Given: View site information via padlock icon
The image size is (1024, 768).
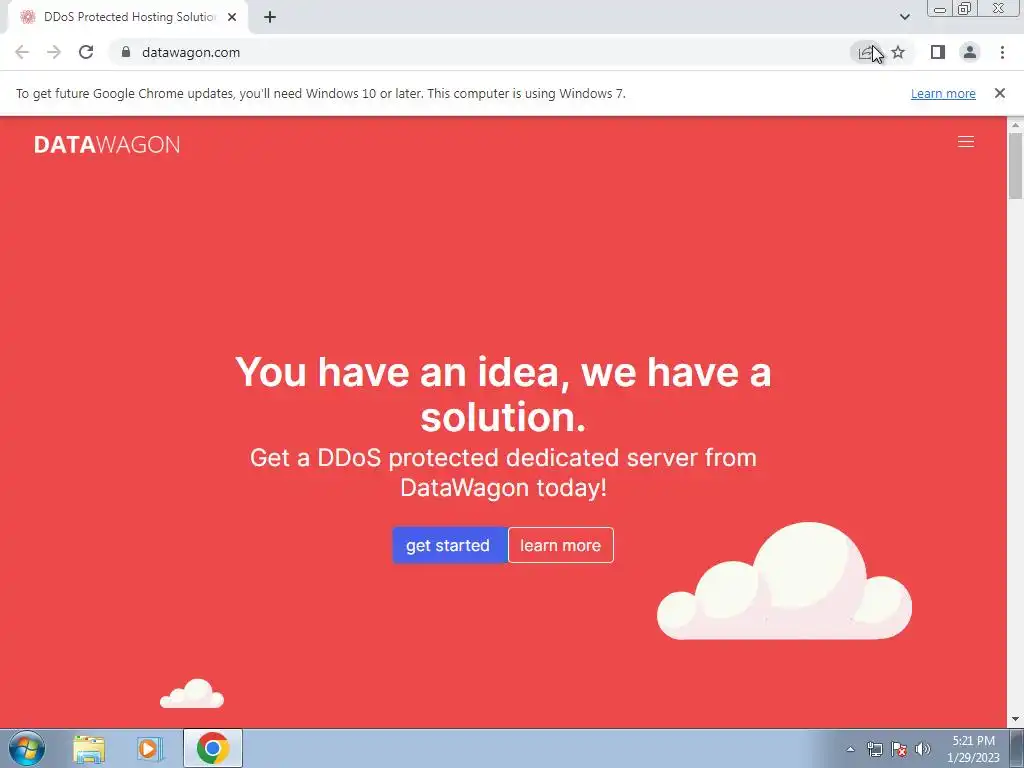Looking at the screenshot, I should coord(126,52).
